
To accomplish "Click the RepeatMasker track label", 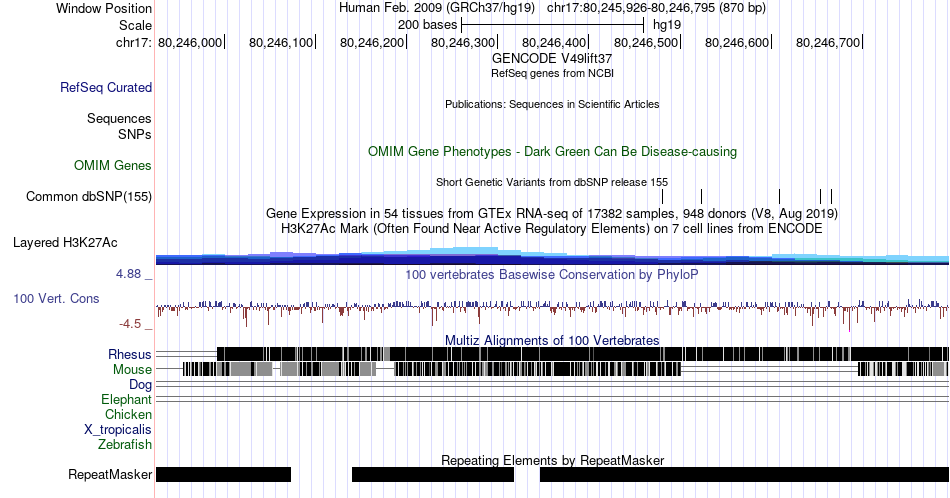I will 110,474.
